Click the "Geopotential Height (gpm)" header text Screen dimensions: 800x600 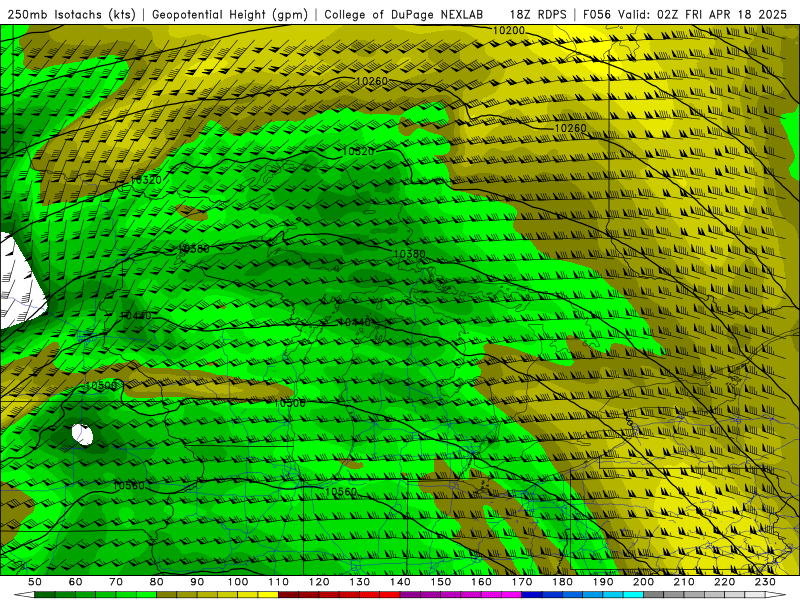pos(230,15)
